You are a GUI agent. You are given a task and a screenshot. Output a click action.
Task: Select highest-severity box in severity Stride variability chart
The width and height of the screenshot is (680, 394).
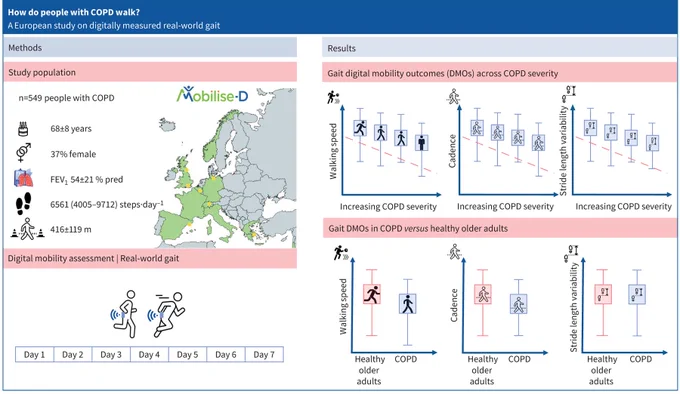click(653, 143)
